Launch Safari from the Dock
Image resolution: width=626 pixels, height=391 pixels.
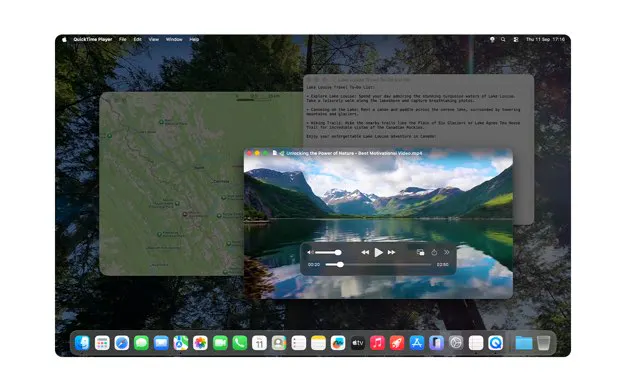click(x=122, y=343)
